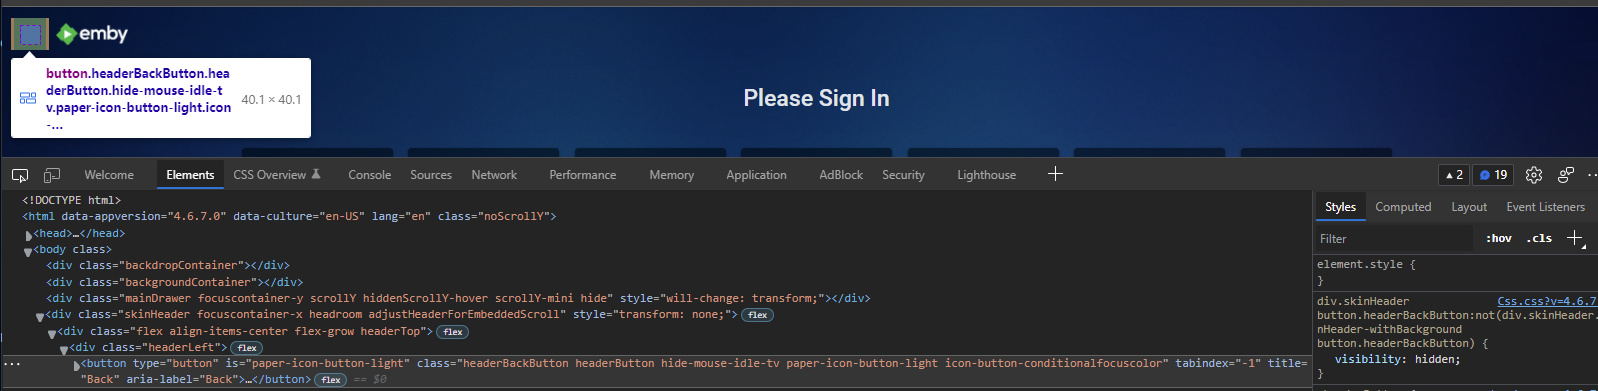Open the Sources tab
Image resolution: width=1598 pixels, height=391 pixels.
(x=431, y=175)
